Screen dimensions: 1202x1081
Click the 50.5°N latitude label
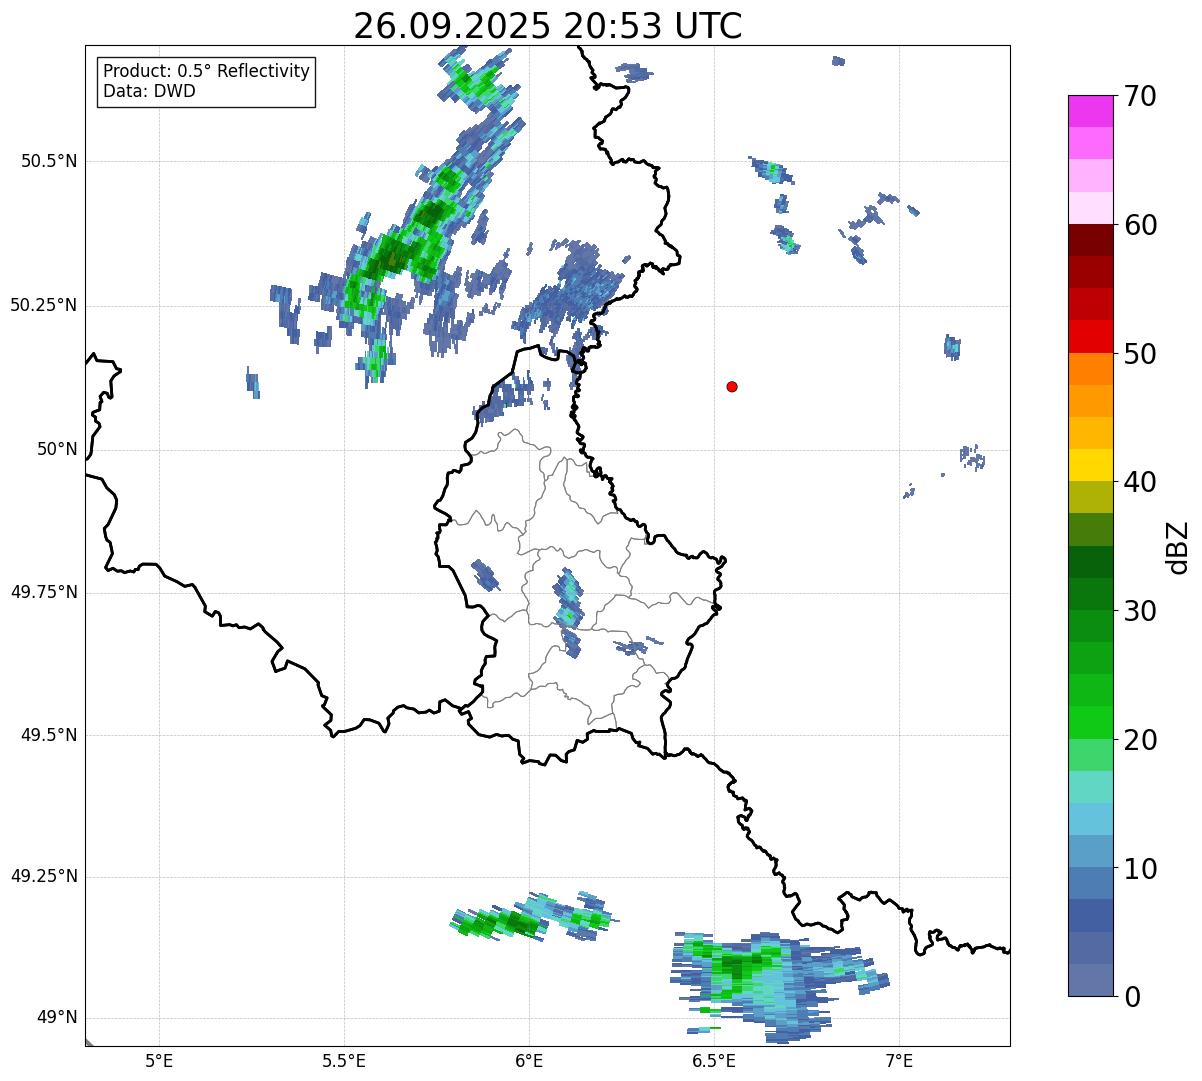click(x=49, y=161)
